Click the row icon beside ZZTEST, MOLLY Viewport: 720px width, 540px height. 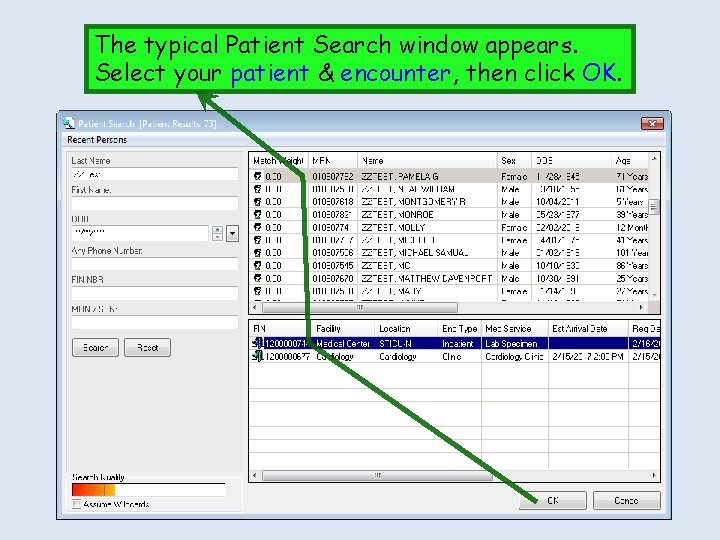[x=258, y=227]
